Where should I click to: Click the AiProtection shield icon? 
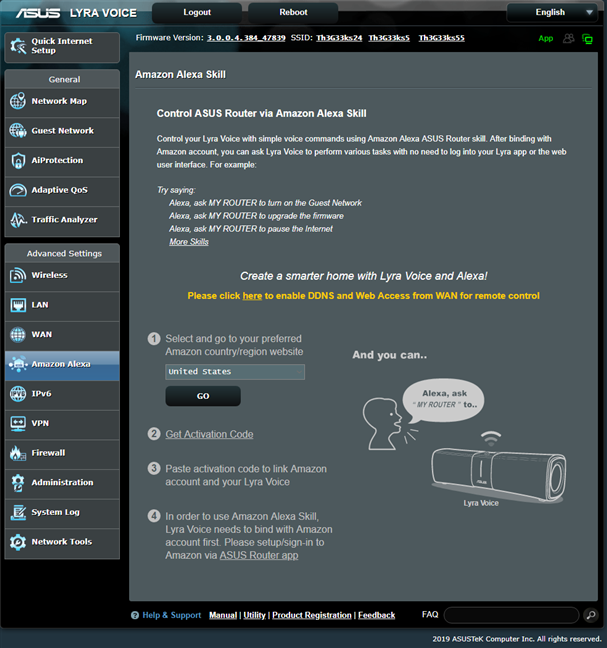[18, 160]
